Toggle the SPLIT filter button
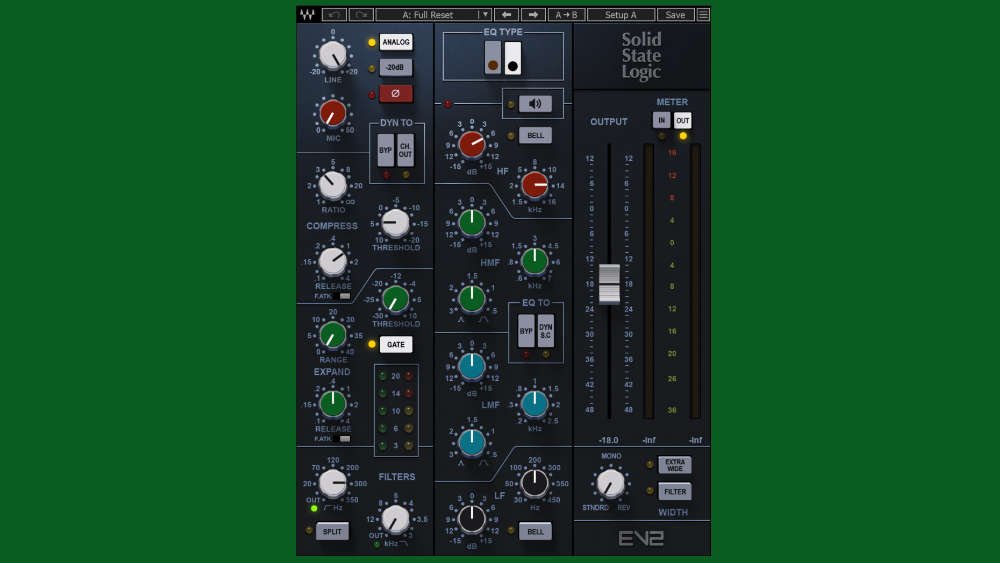 (332, 531)
